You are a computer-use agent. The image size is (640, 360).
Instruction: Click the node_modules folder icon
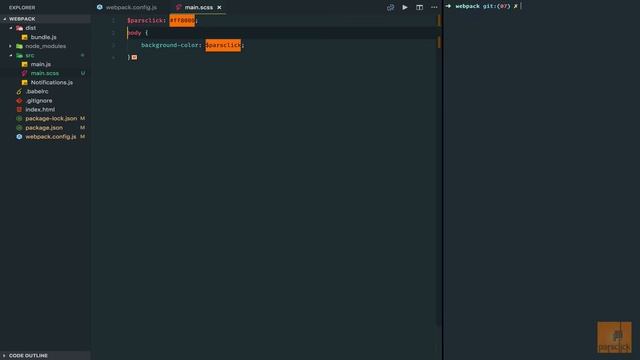[x=19, y=46]
